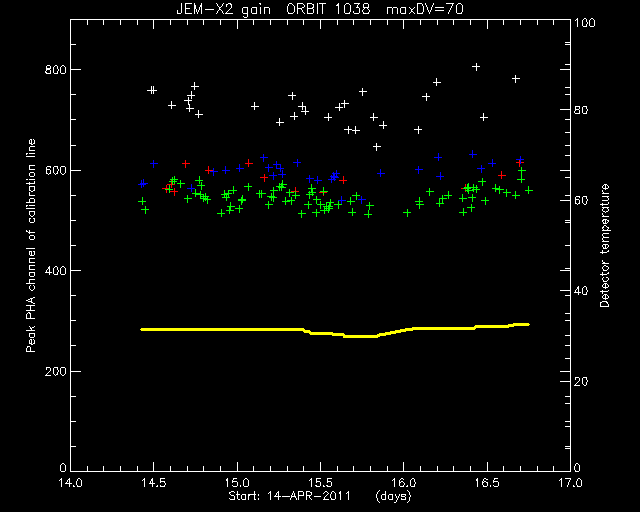The height and width of the screenshot is (512, 640).
Task: Click the yellow detector temperature curve
Action: [335, 330]
